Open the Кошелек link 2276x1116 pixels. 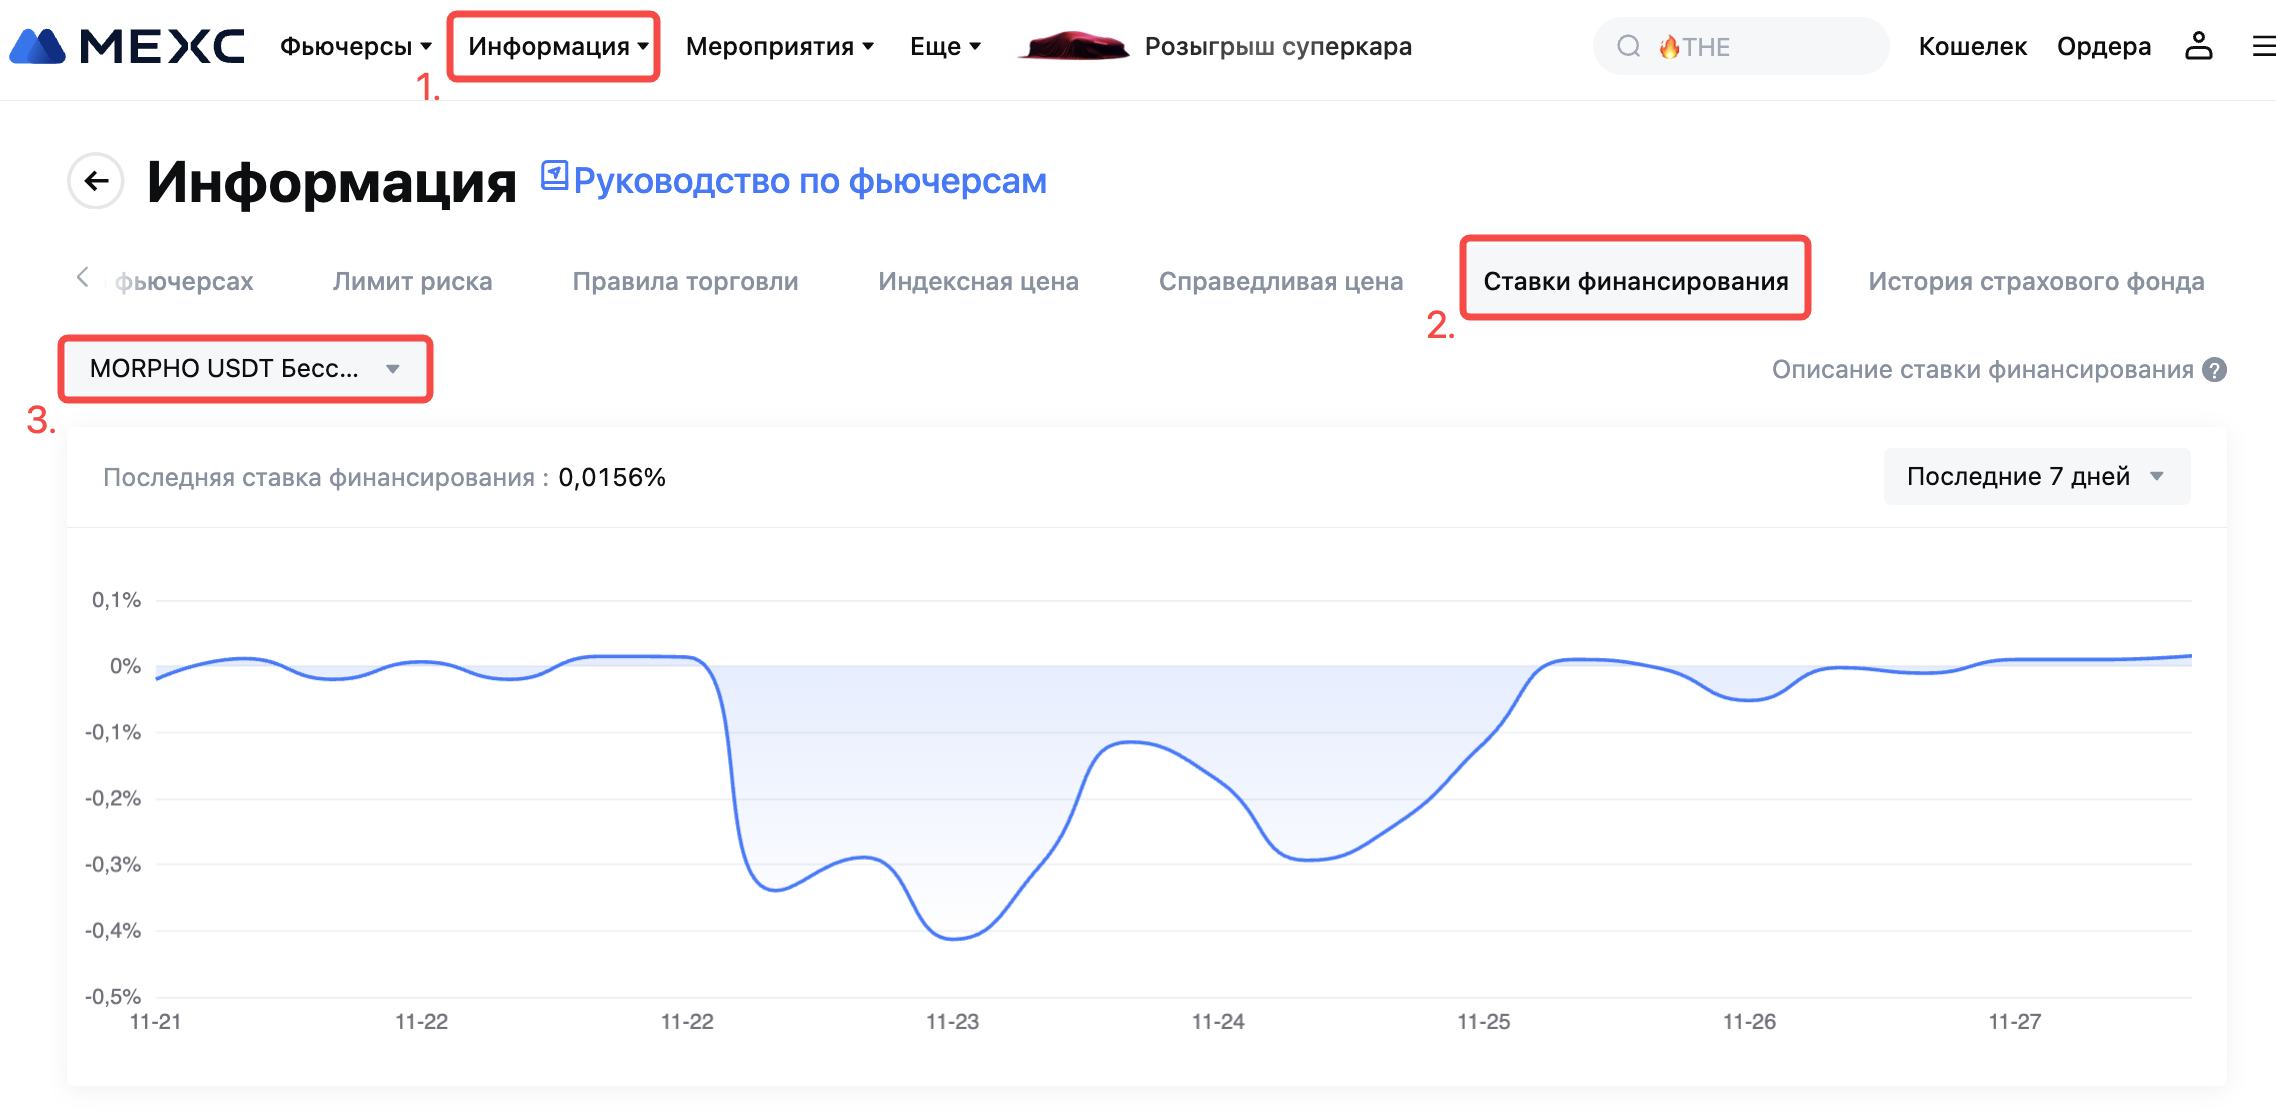(1972, 46)
